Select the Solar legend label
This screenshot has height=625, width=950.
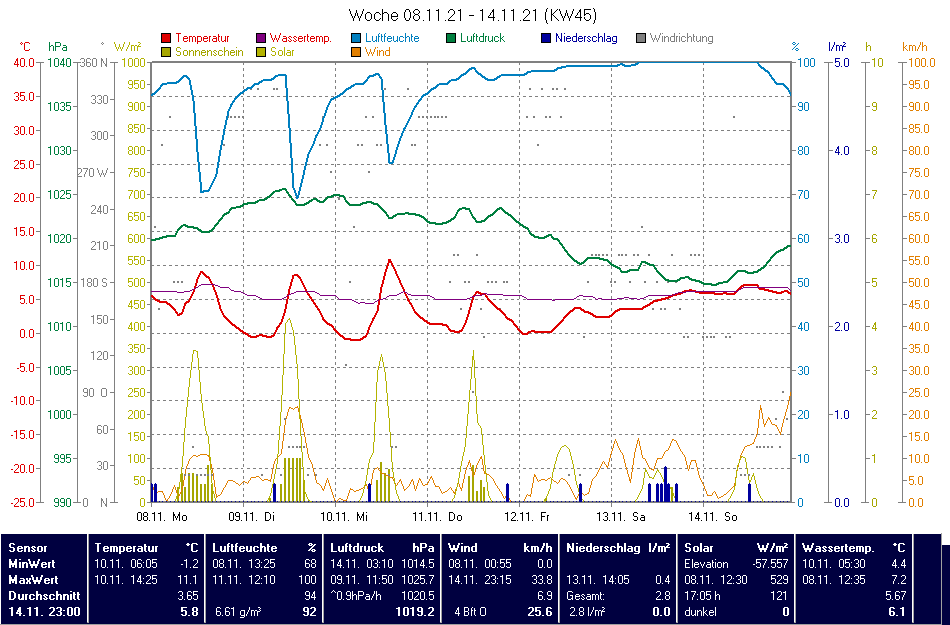(x=282, y=52)
